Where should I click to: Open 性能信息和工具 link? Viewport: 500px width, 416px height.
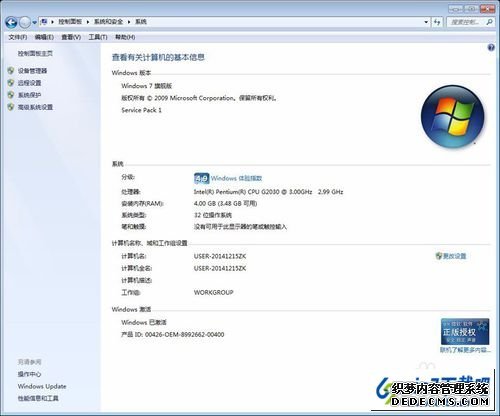click(x=38, y=398)
